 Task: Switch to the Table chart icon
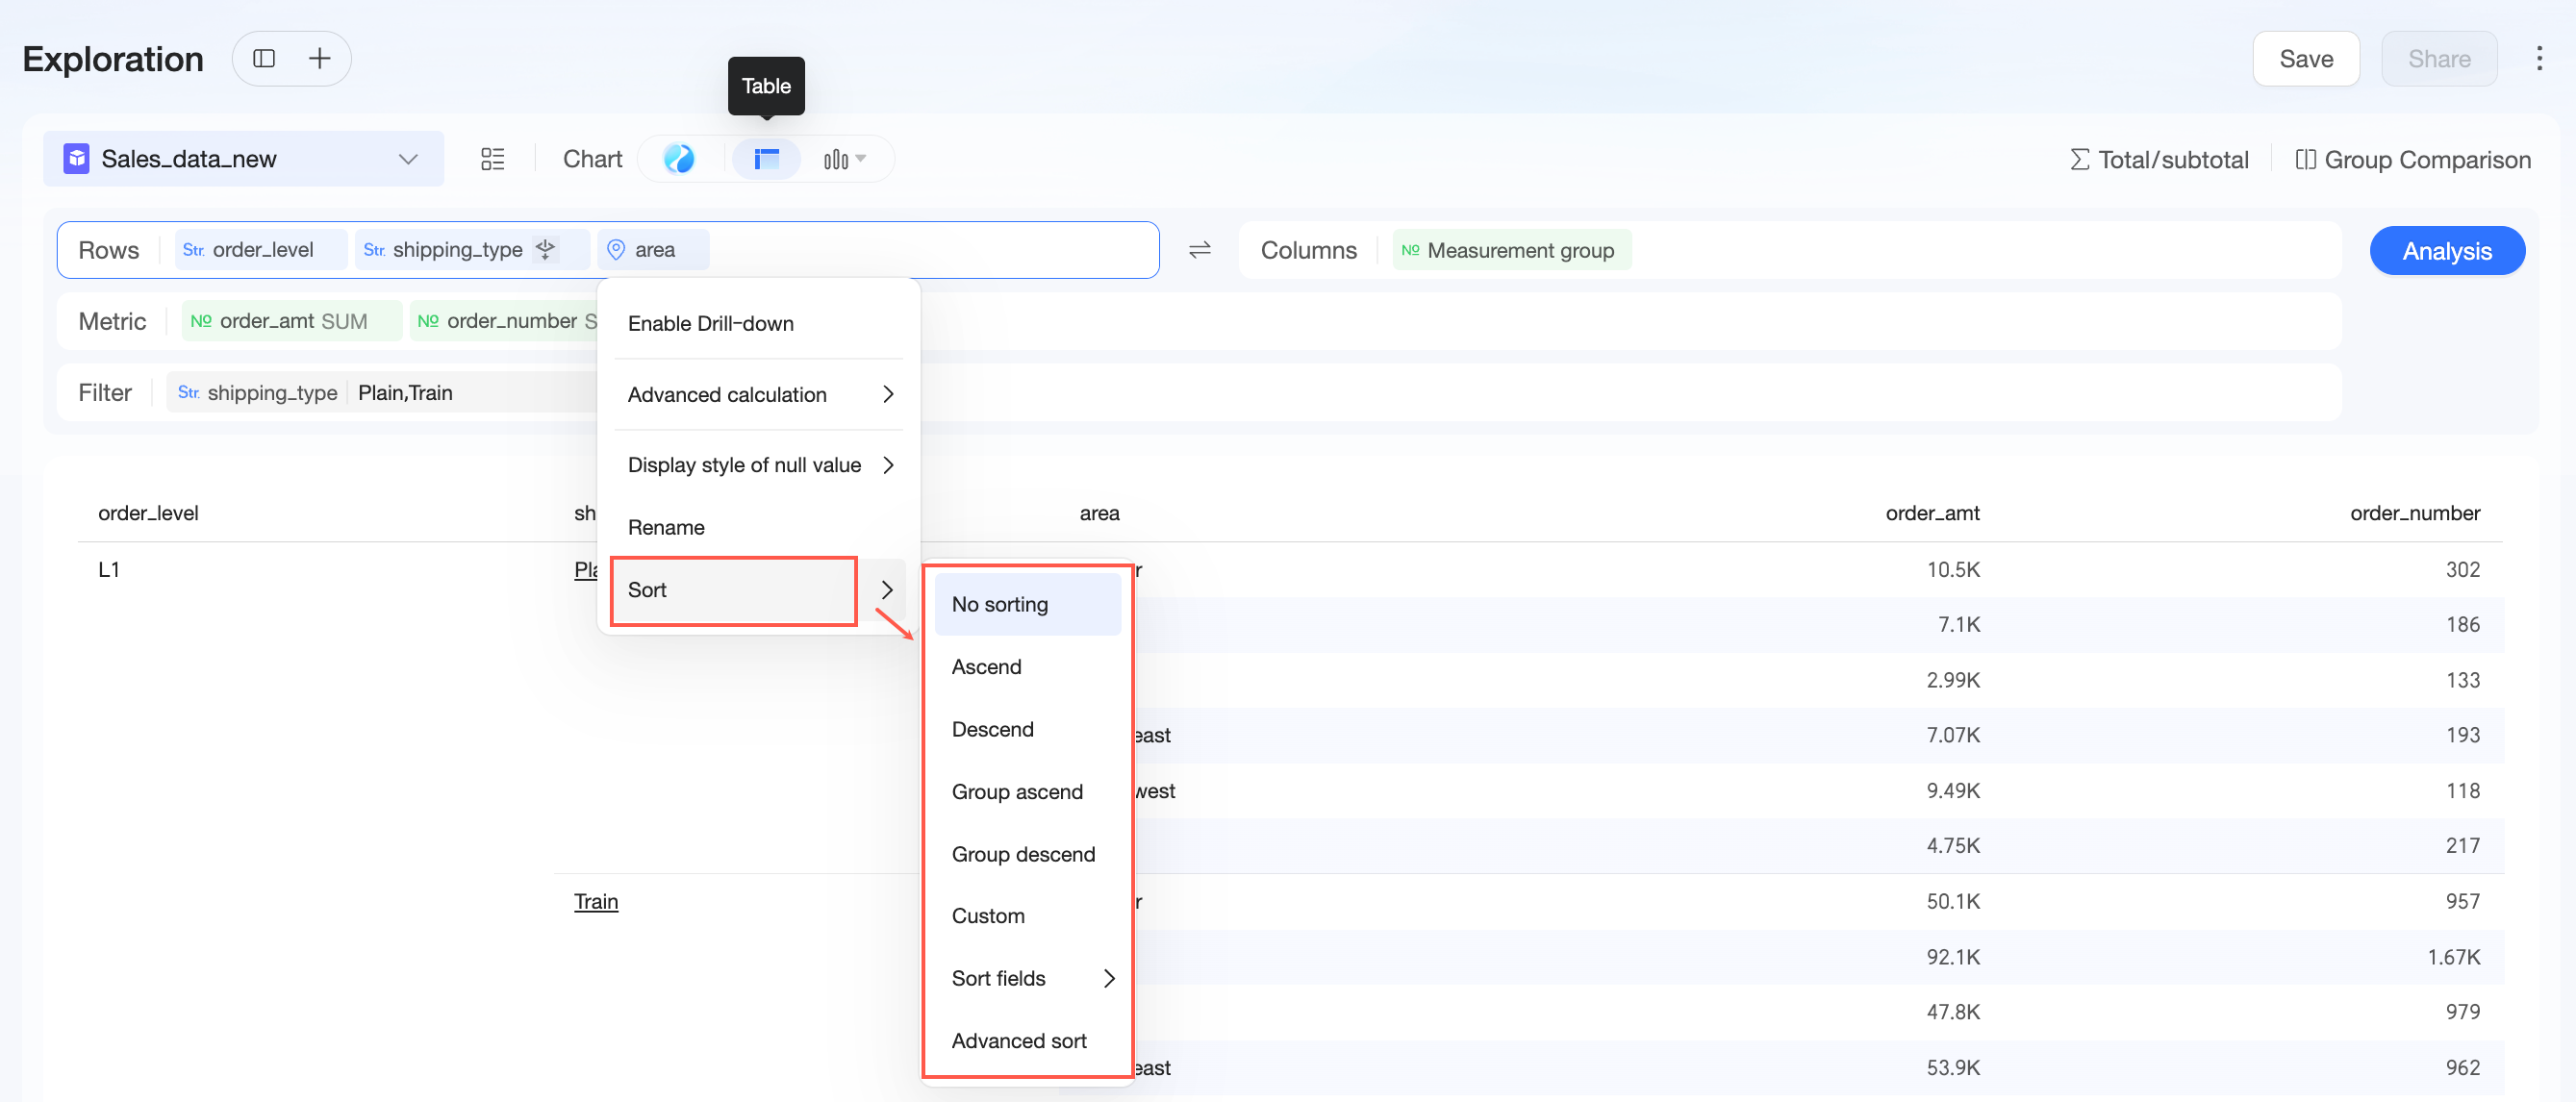point(767,159)
